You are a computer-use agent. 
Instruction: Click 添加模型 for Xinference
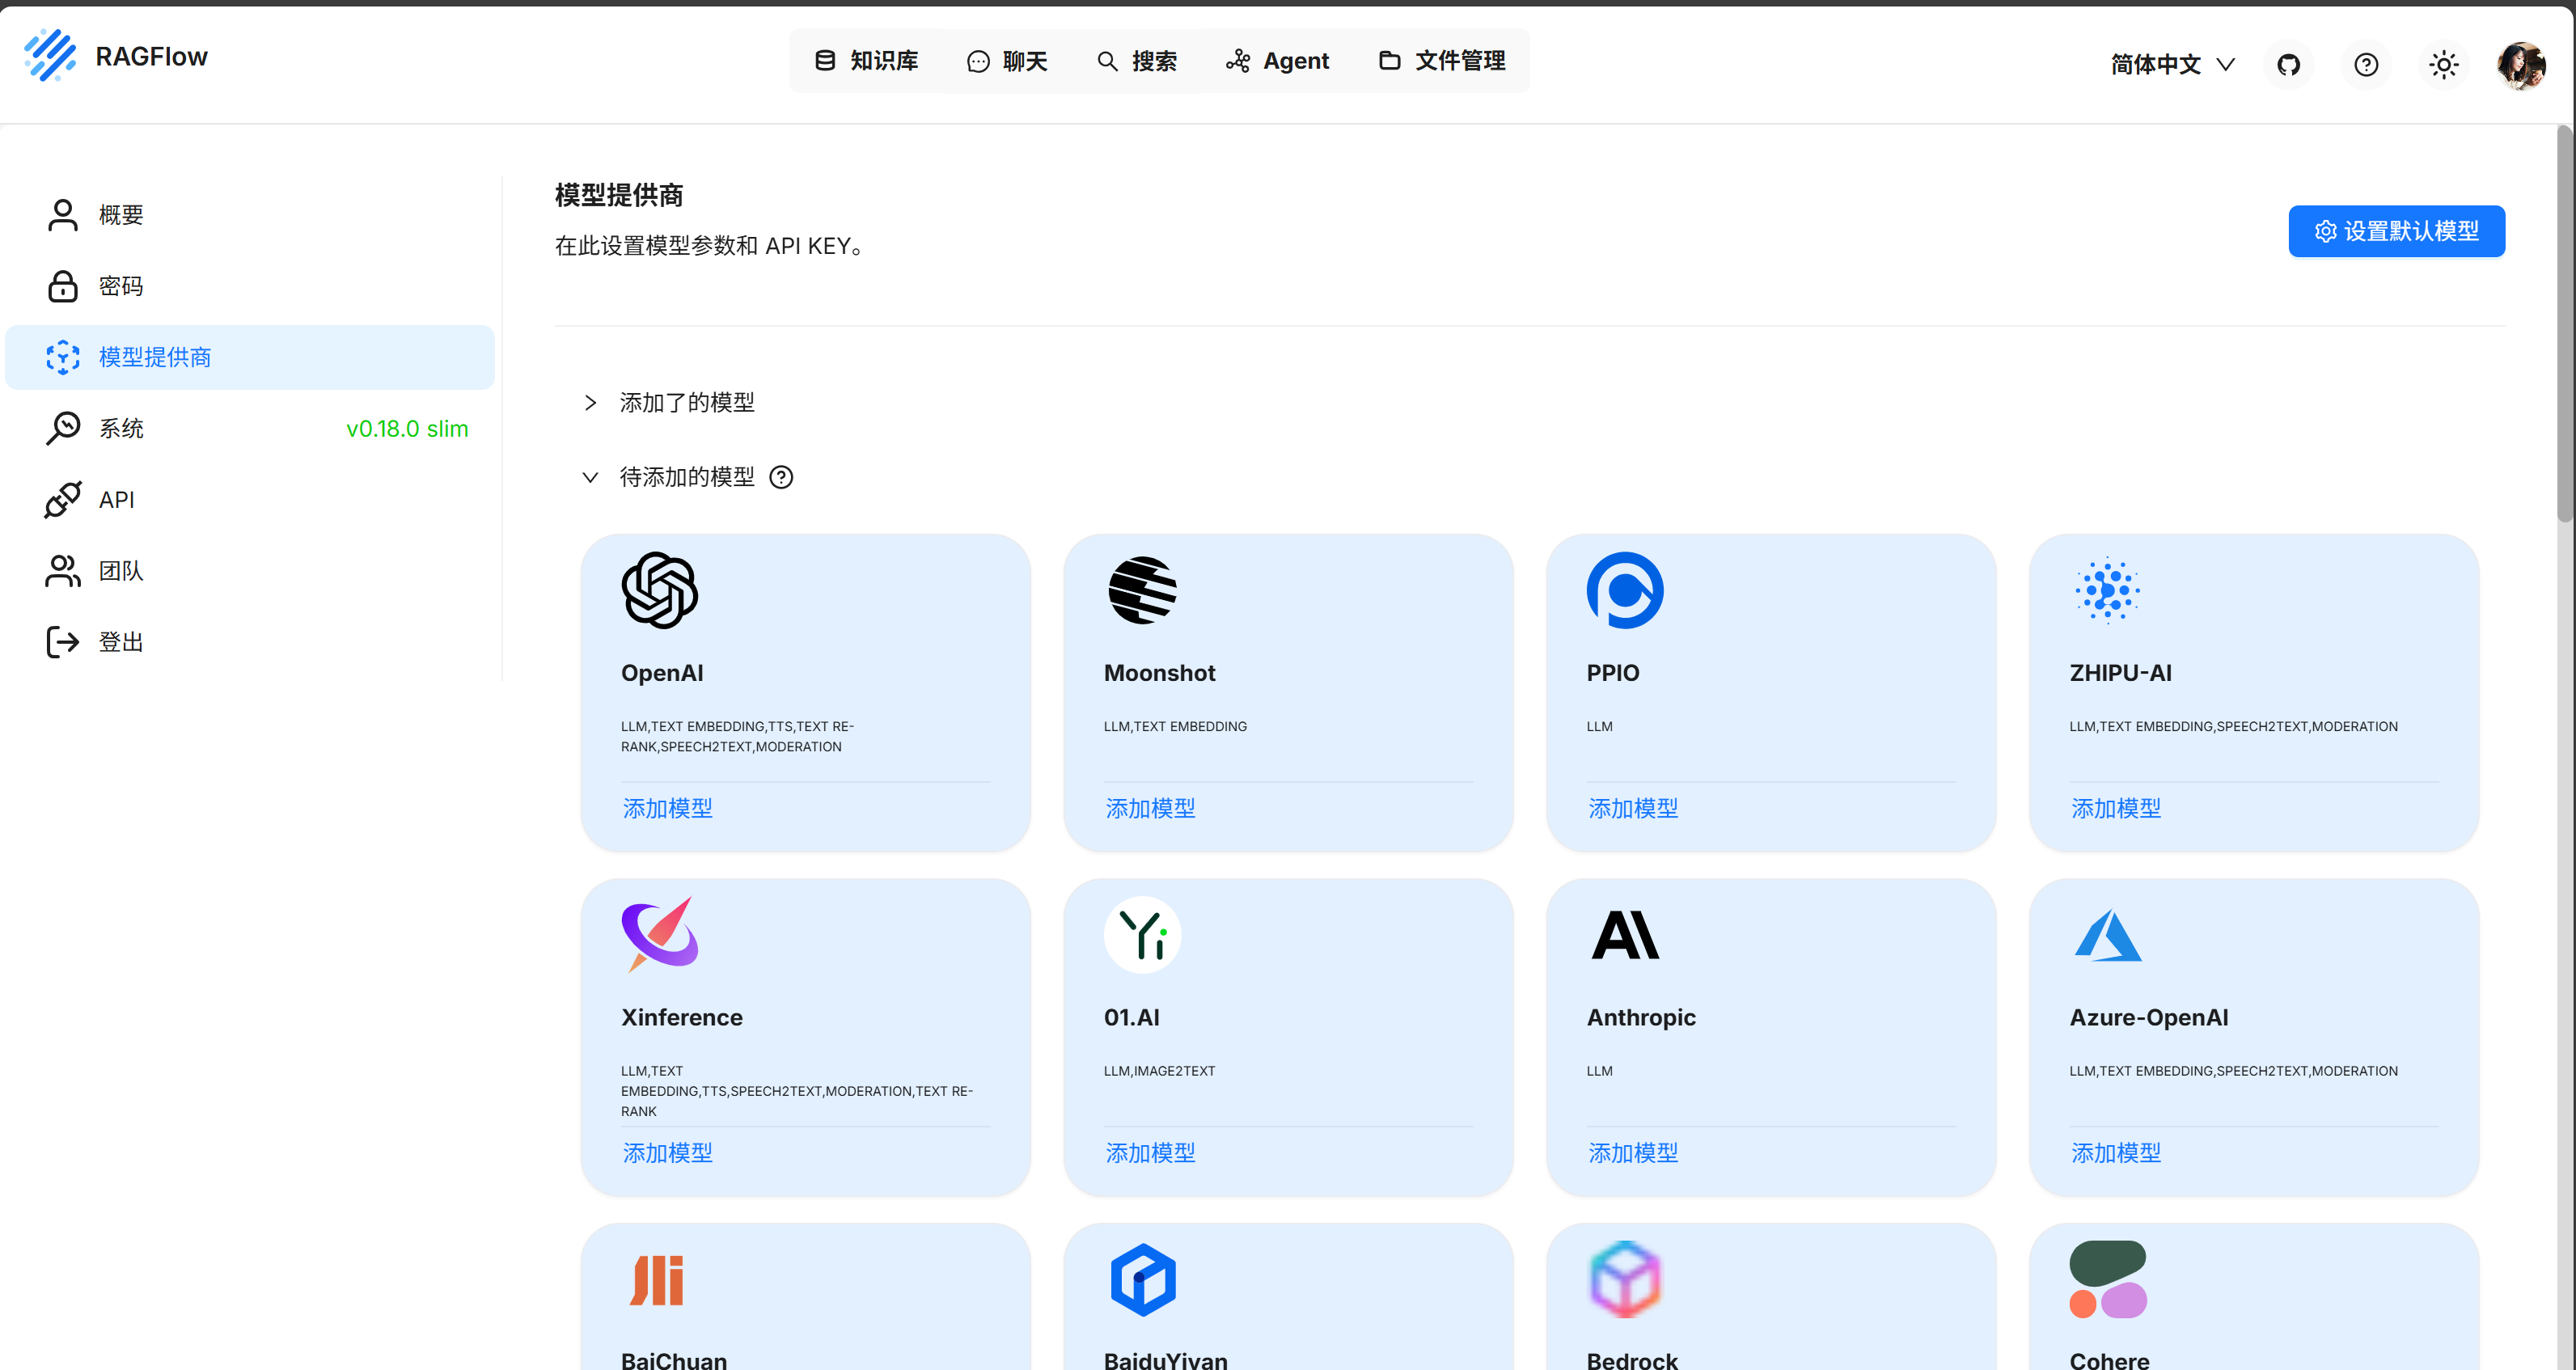668,1153
